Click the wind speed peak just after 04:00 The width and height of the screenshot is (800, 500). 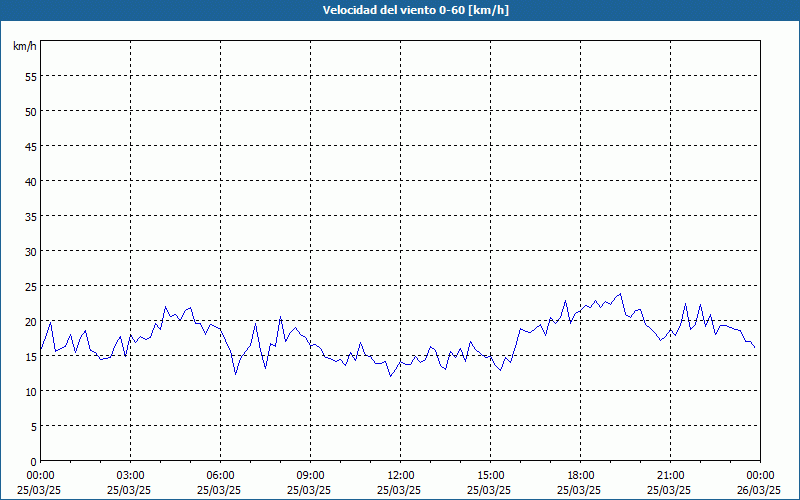(165, 307)
